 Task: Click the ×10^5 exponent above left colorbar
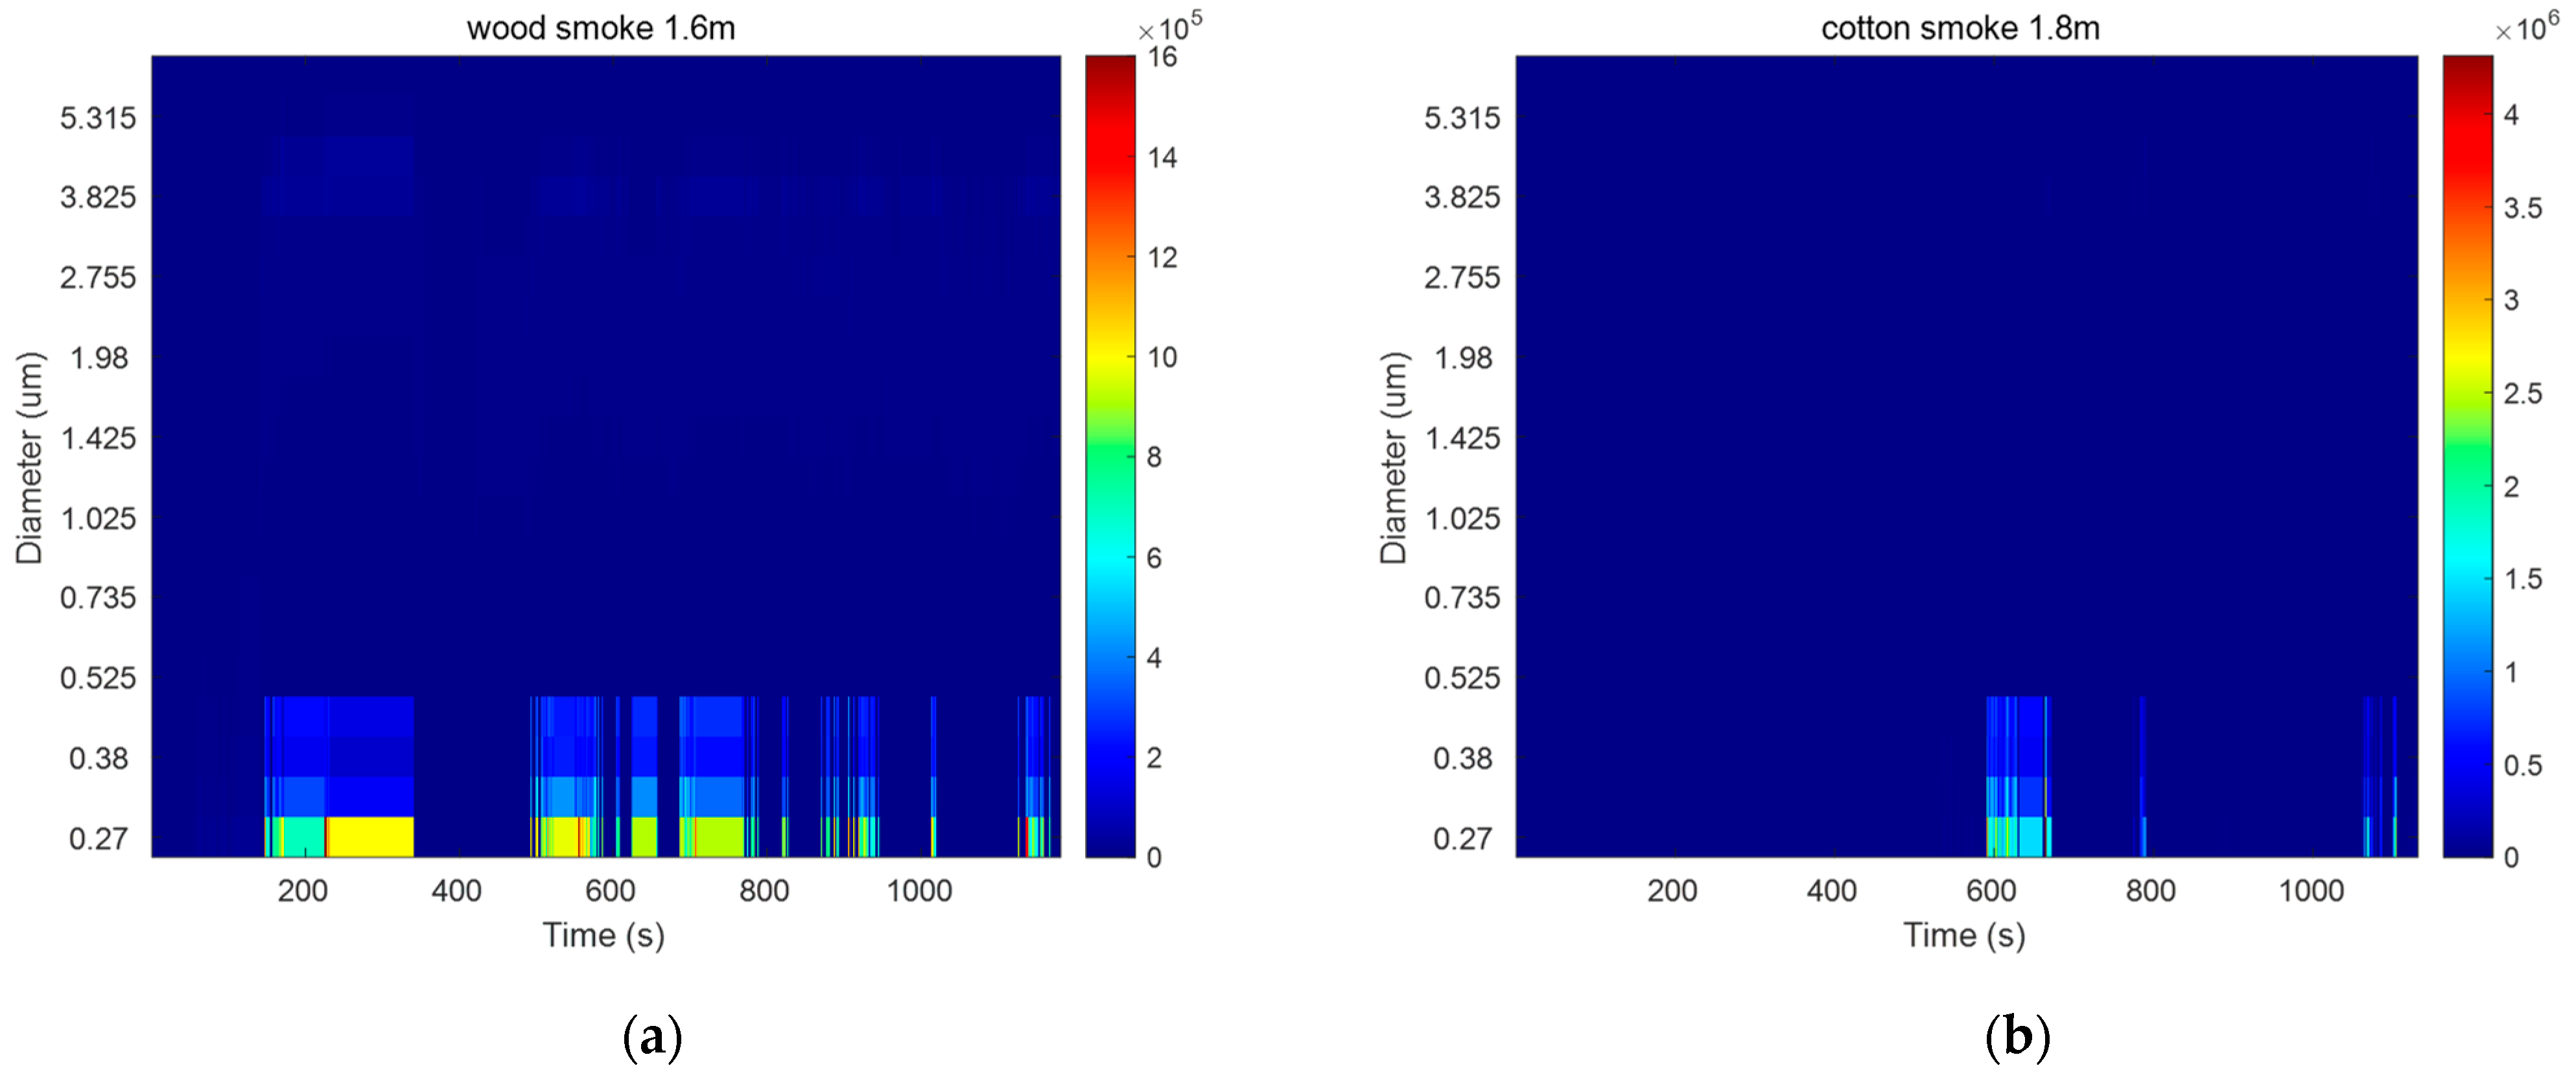coord(1169,27)
